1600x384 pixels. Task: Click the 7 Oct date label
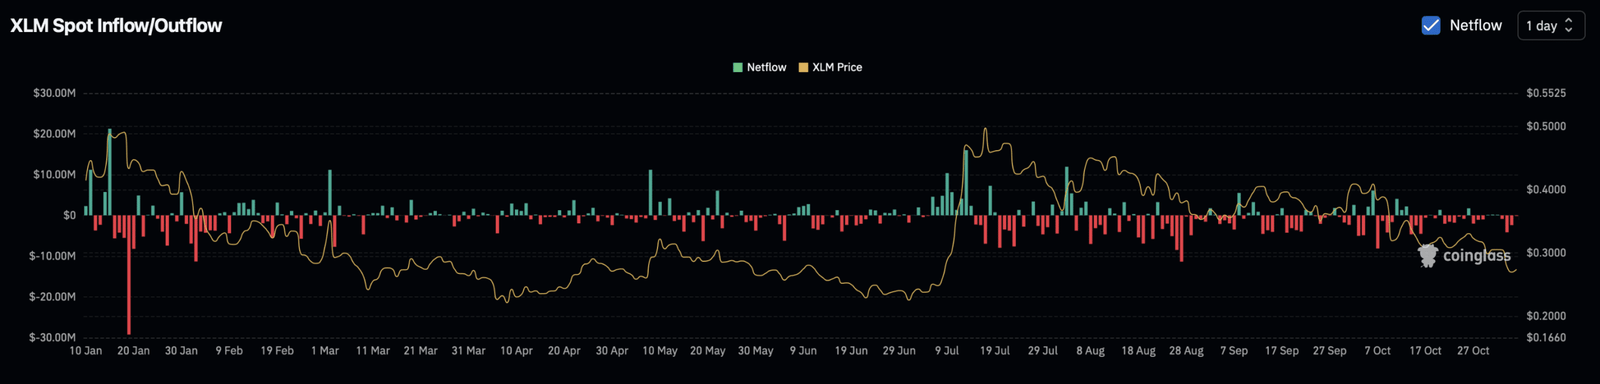tap(1378, 351)
